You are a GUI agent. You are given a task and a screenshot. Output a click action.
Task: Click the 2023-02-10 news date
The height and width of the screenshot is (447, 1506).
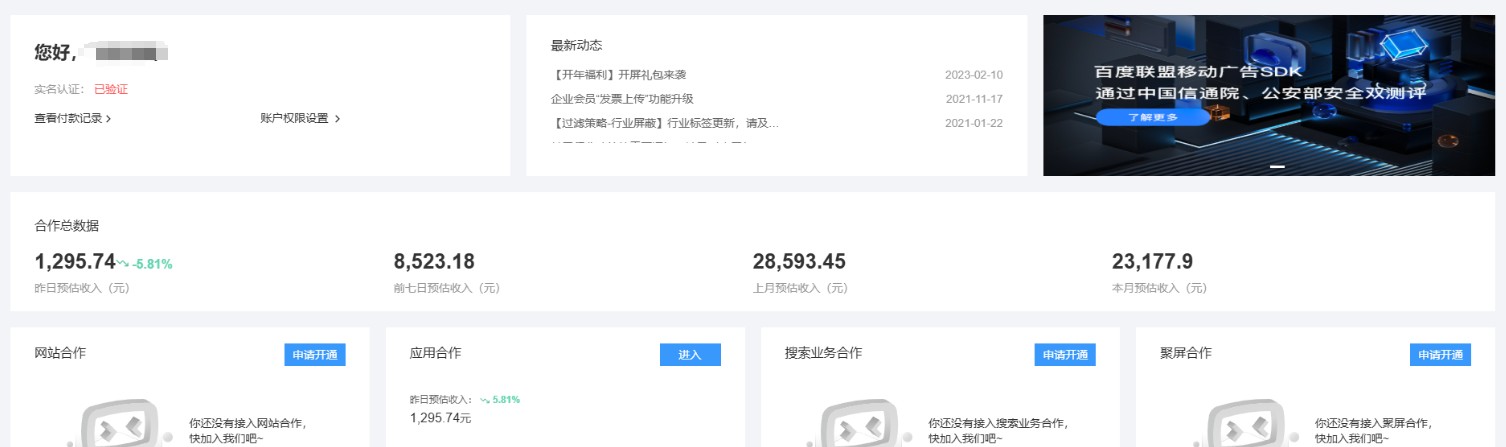973,75
